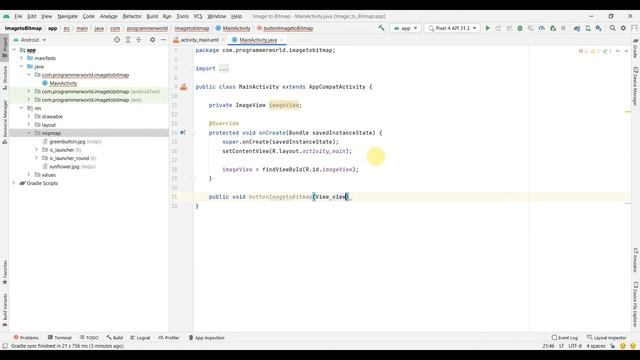Open the Device File Explorer side panel
Screen dimensions: 640x360
tap(636, 304)
